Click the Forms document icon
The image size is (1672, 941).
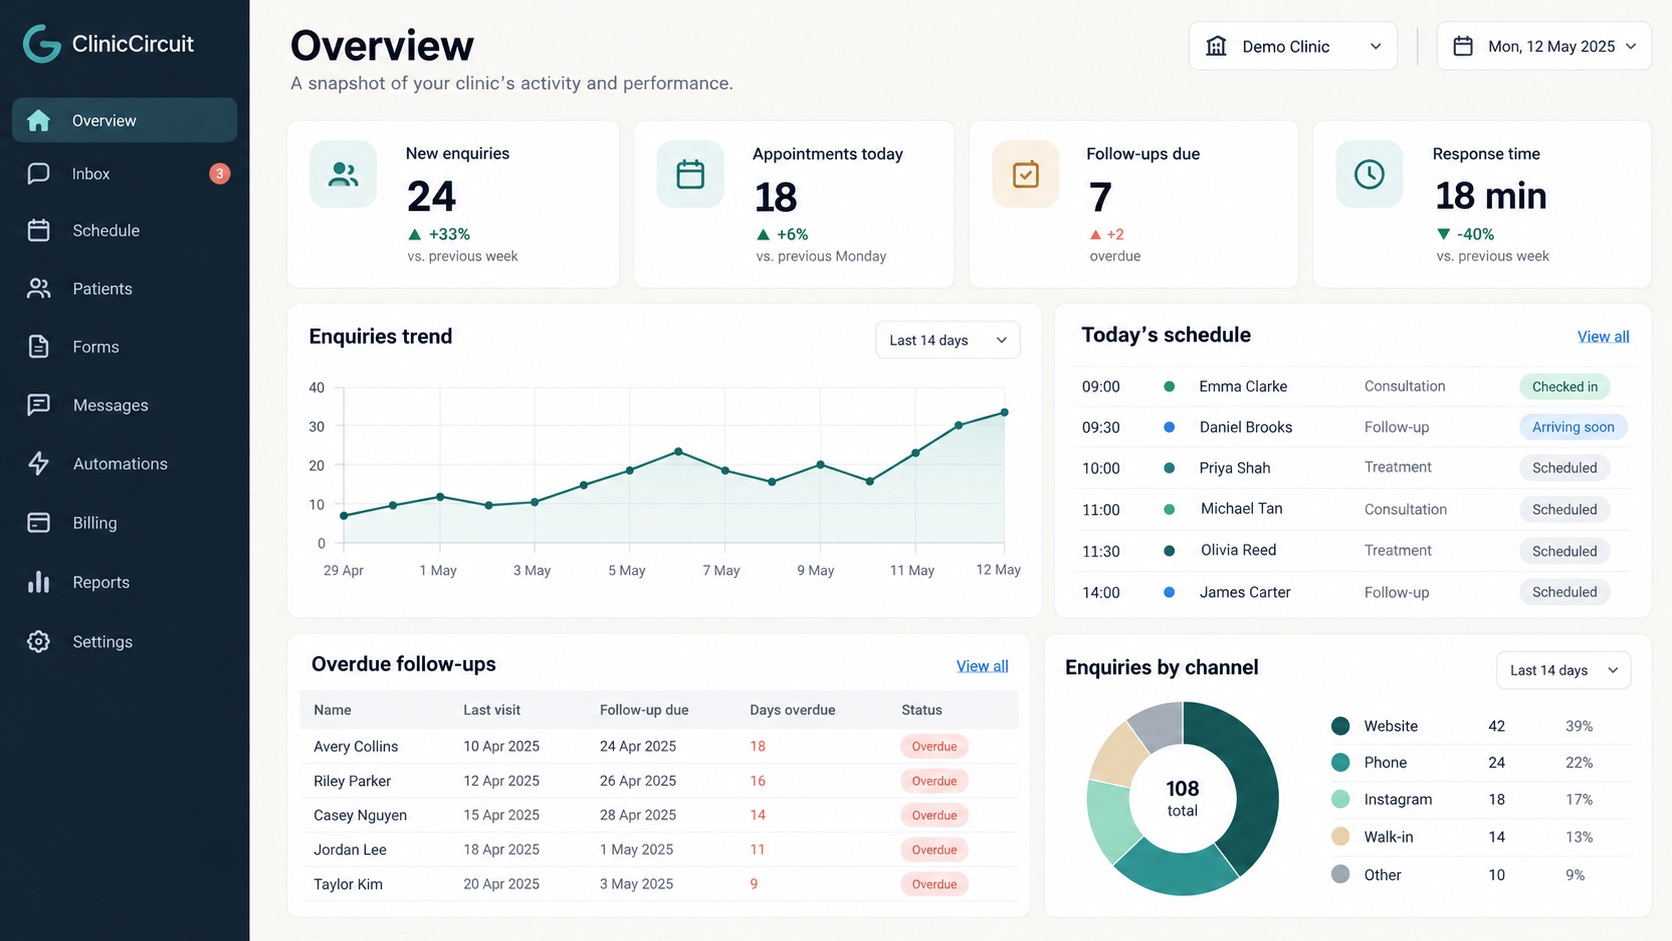(x=38, y=347)
